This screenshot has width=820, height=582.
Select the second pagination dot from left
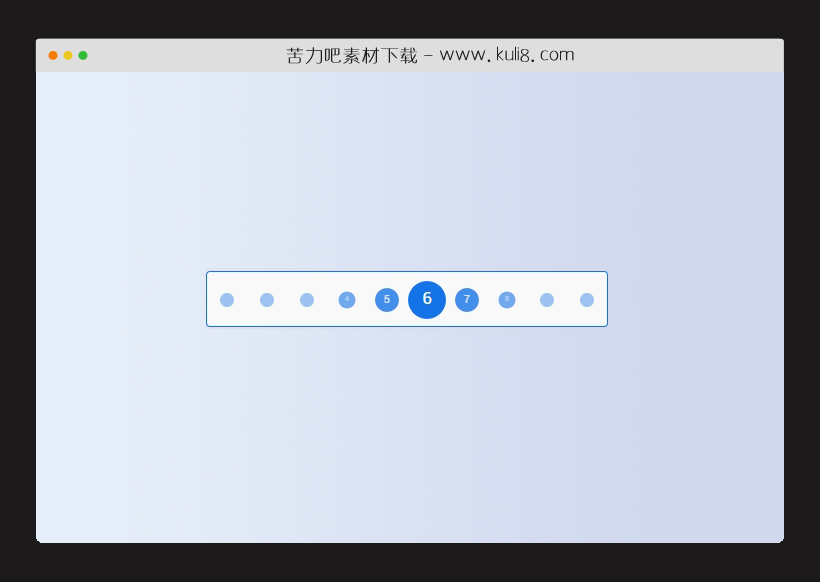tap(267, 300)
